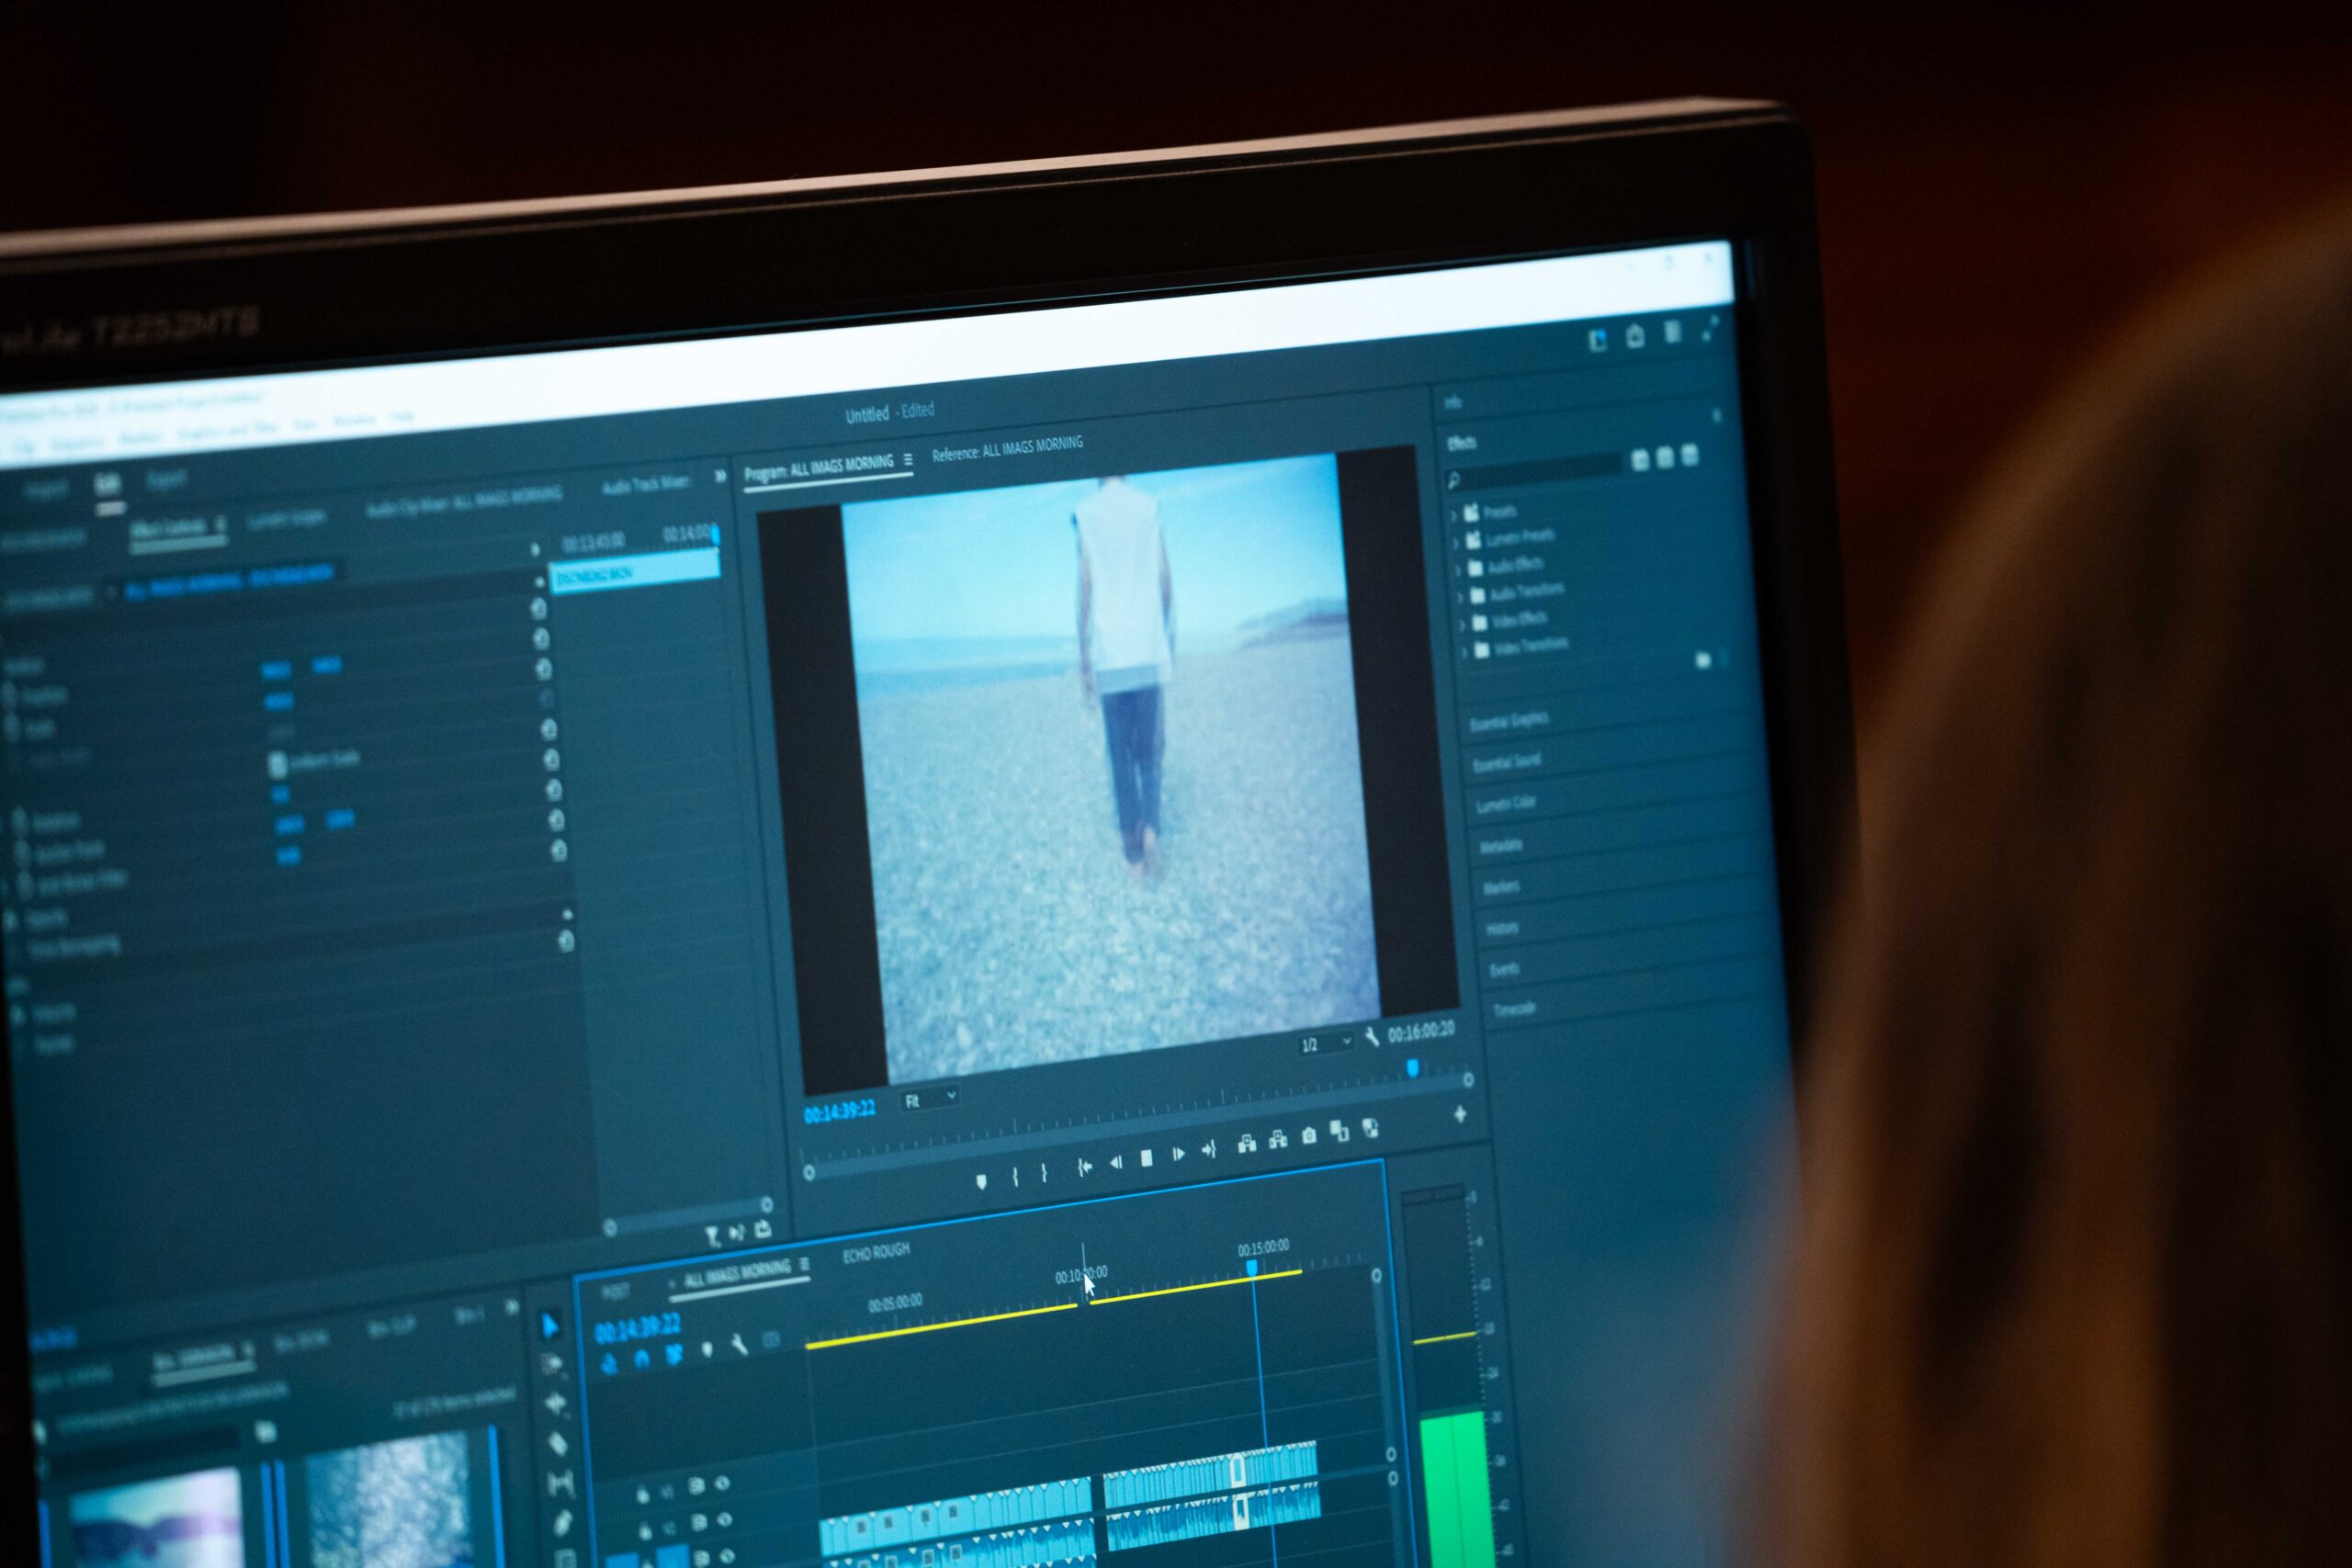Expand the Audio Transitions folder
Image resolution: width=2352 pixels, height=1568 pixels.
click(1460, 597)
